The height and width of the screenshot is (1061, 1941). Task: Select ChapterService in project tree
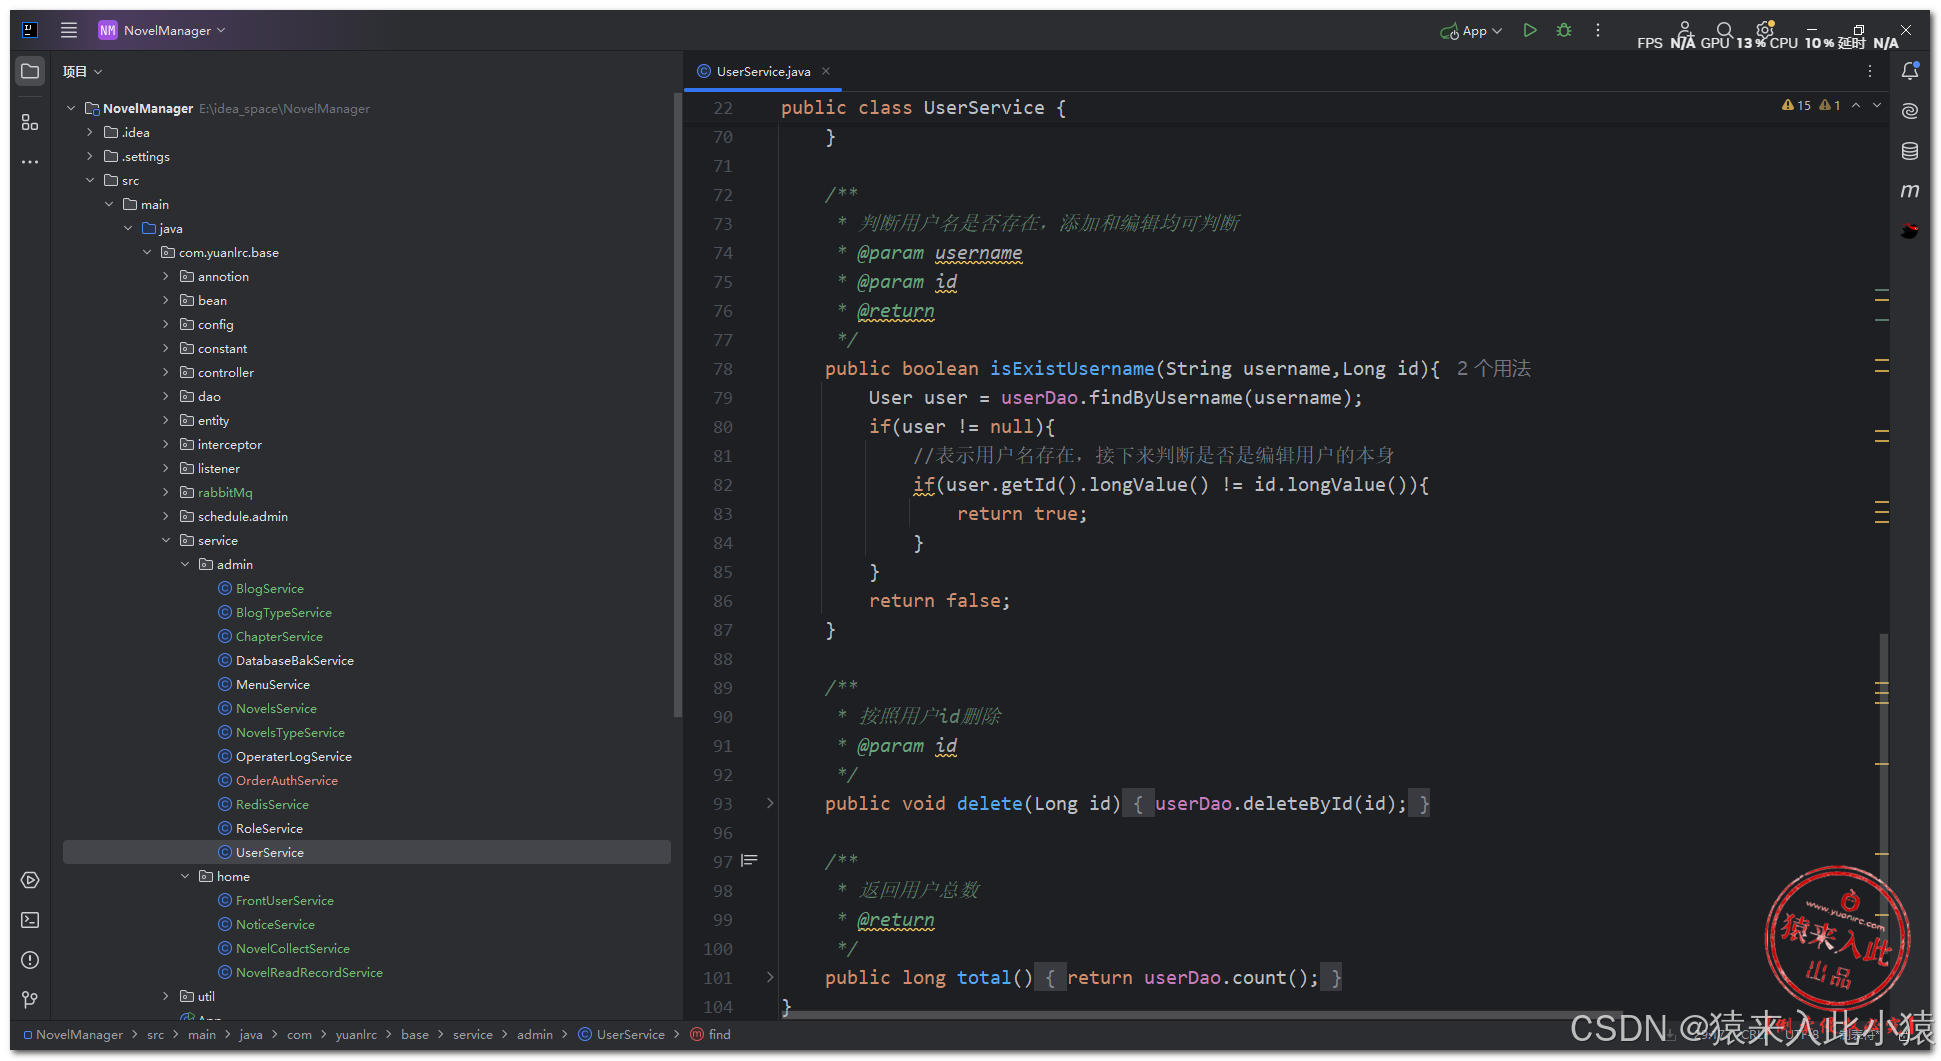click(279, 636)
